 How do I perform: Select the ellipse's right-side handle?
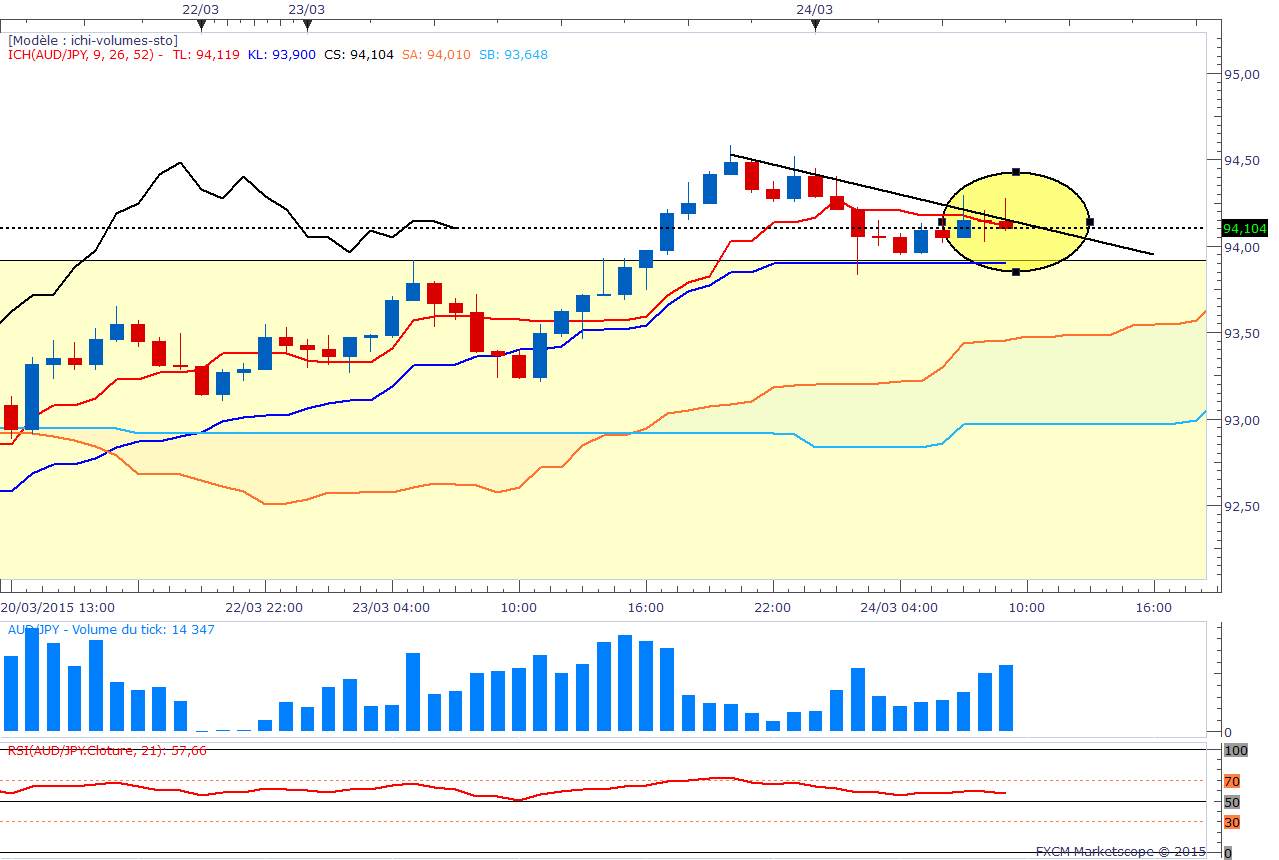click(1090, 222)
